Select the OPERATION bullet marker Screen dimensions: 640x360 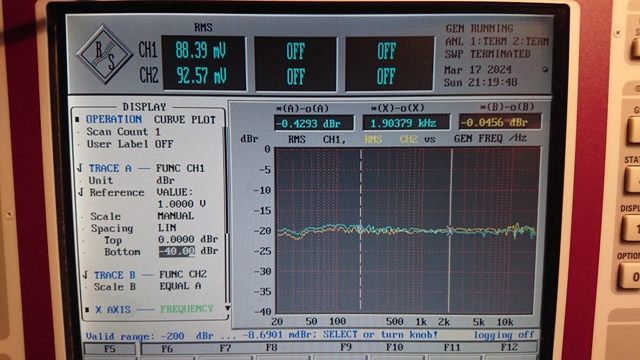[x=77, y=120]
